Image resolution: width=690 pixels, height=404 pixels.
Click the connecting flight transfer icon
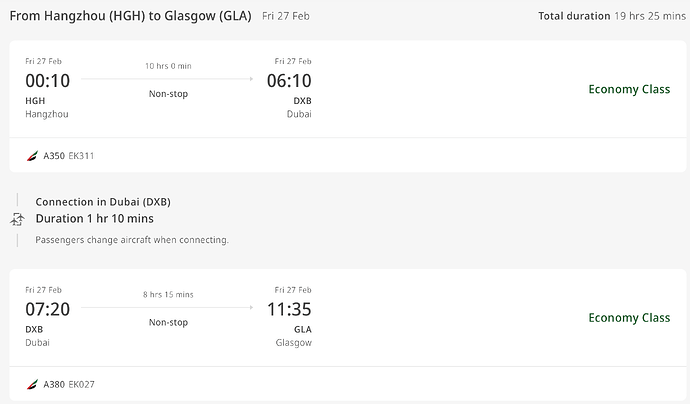pos(17,219)
